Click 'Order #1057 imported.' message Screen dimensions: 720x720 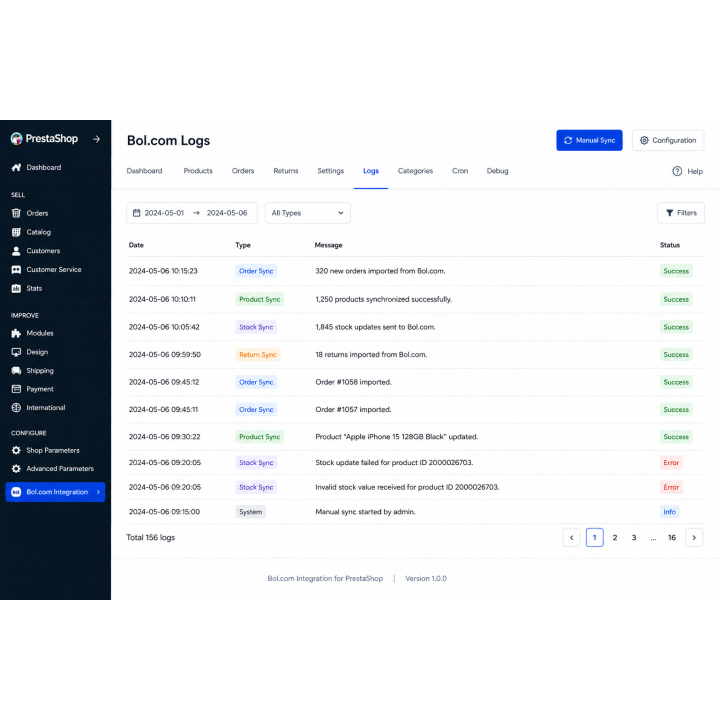353,410
